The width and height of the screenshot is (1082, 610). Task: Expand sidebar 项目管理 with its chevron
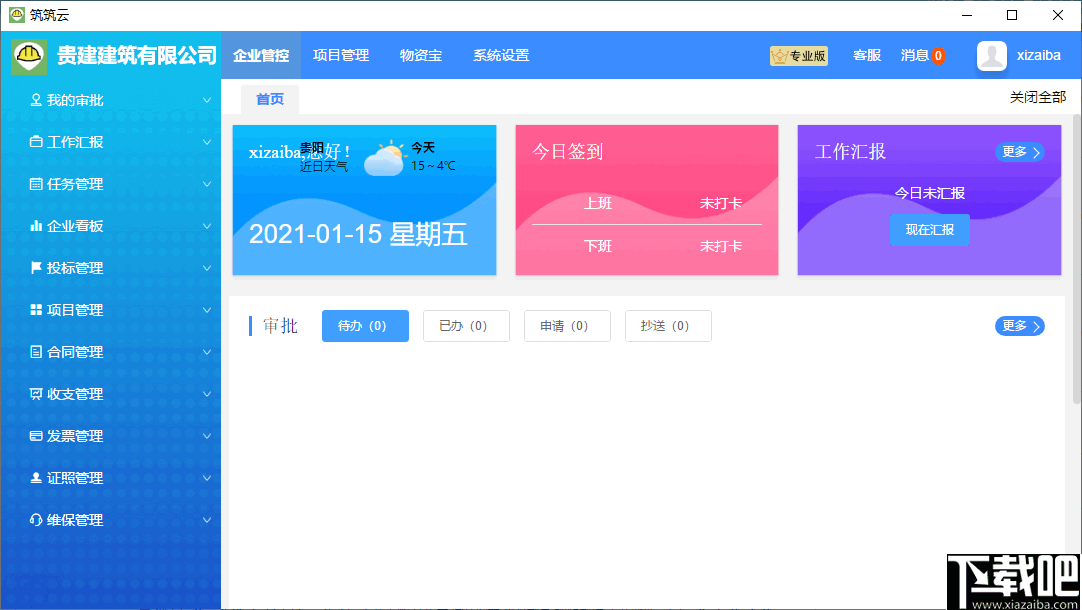[206, 310]
